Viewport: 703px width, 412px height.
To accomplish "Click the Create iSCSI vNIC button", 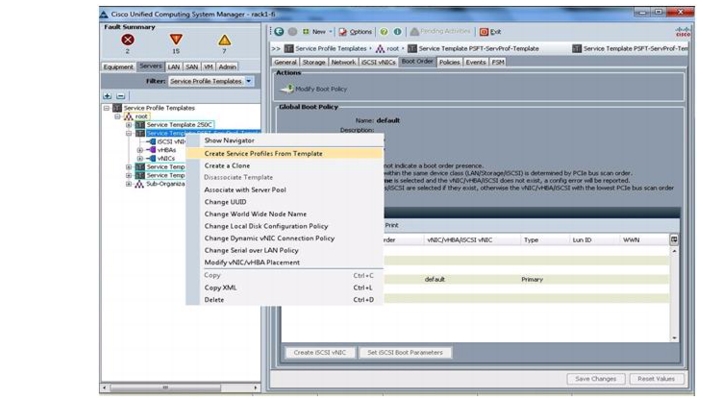I will point(320,353).
